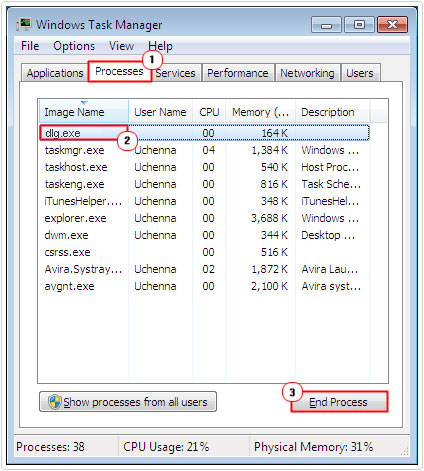Click the Task Manager title bar icon

[24, 25]
